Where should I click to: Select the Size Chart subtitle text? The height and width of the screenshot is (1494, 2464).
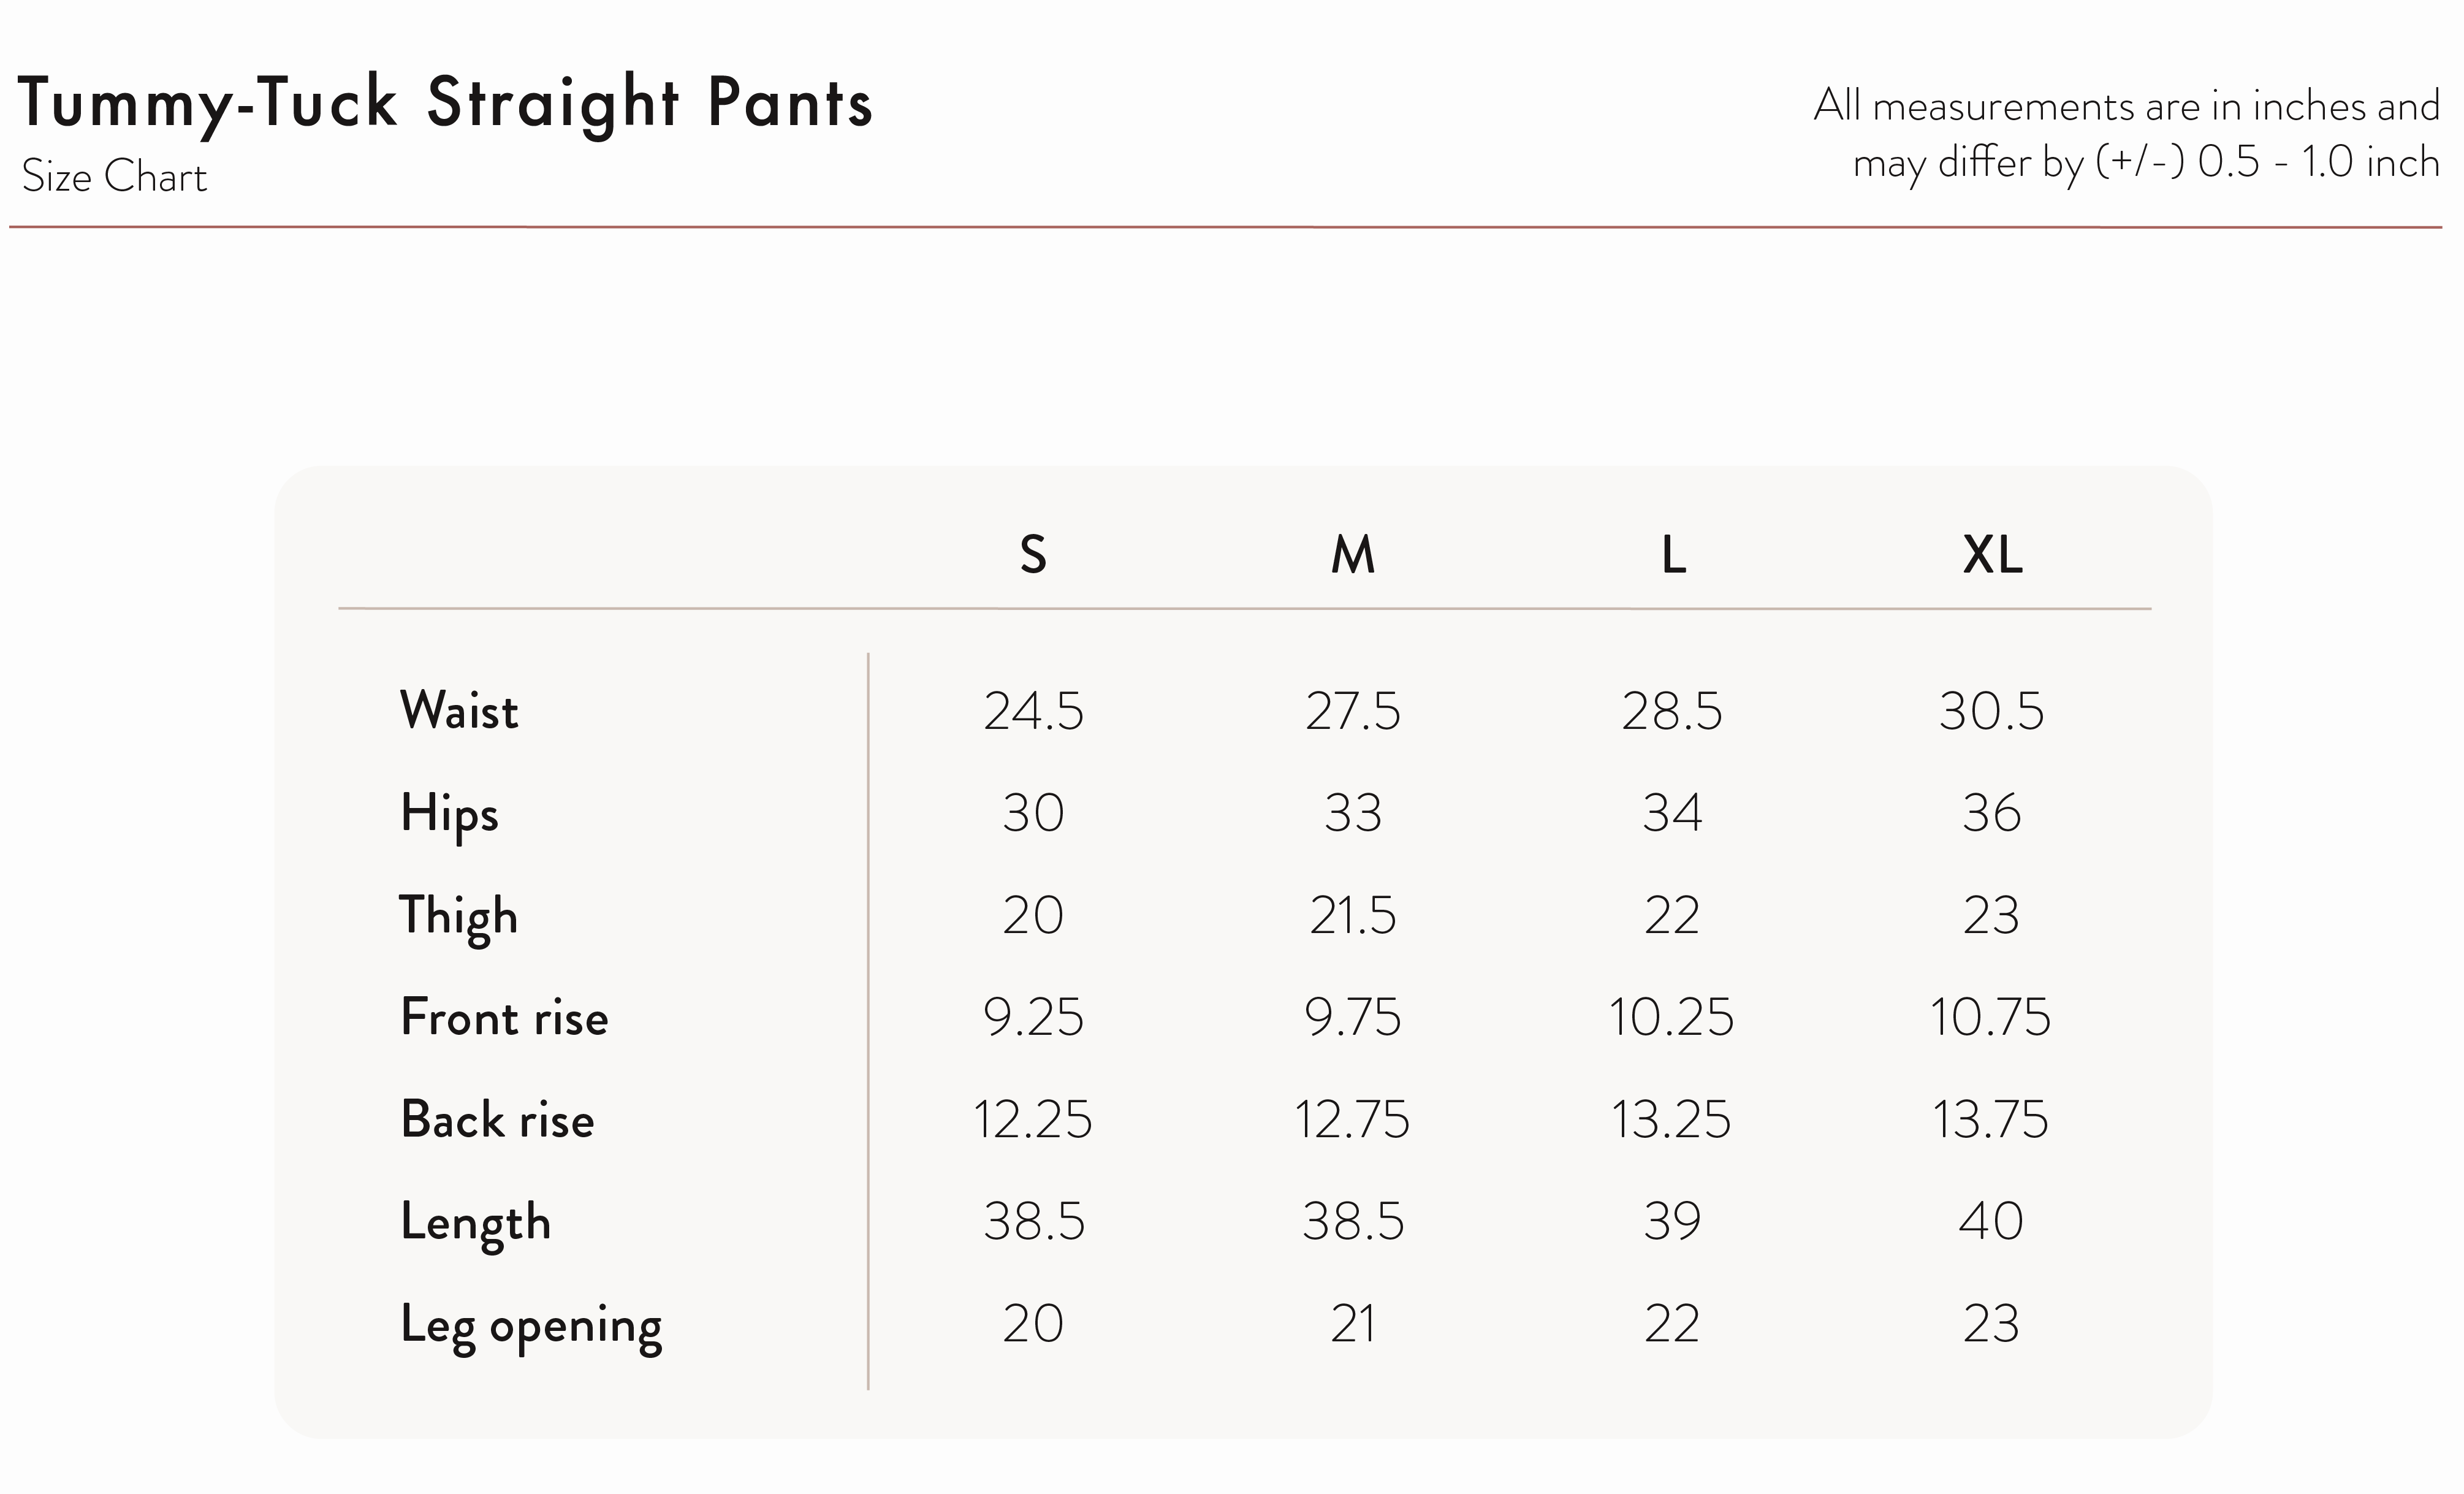114,177
